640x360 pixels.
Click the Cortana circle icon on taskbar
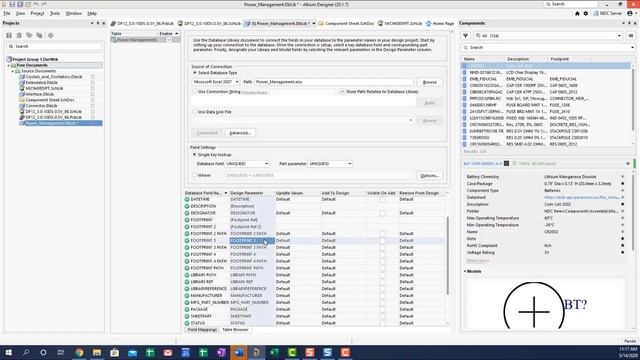[x=43, y=352]
